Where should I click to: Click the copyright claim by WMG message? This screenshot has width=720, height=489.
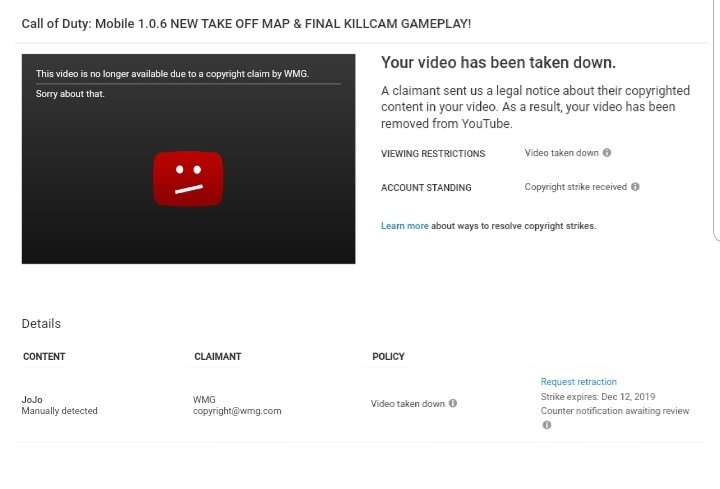click(172, 73)
